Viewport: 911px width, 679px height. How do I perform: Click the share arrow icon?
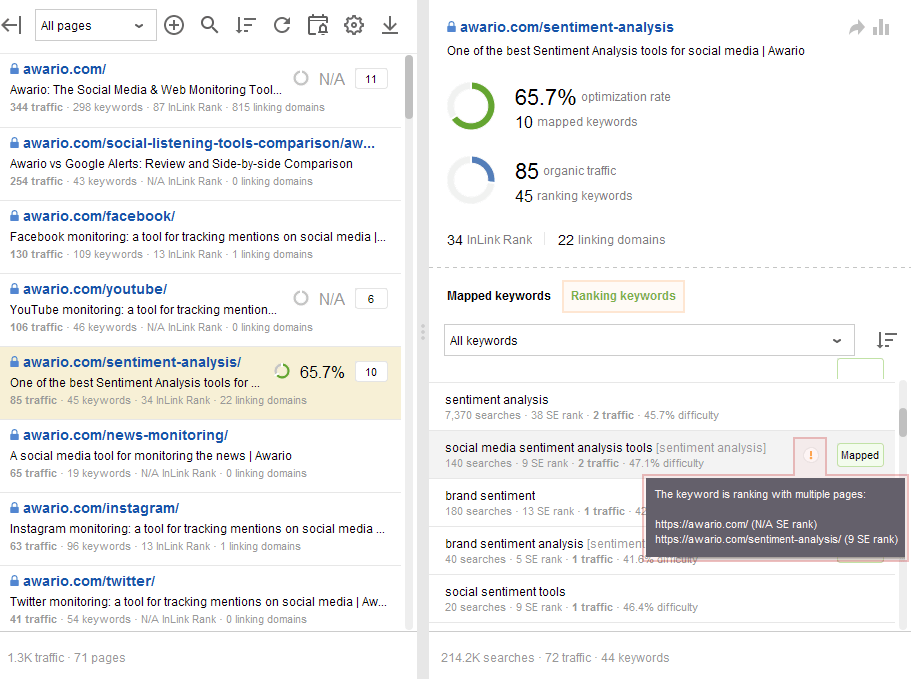856,27
